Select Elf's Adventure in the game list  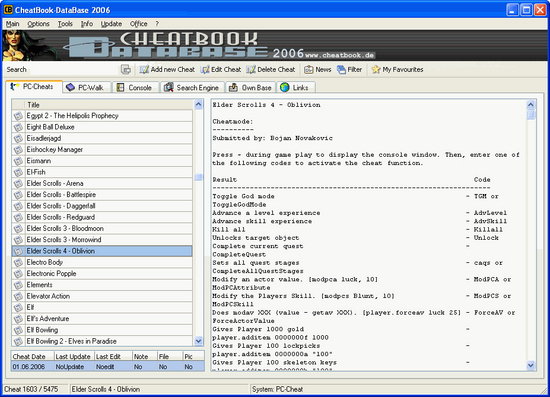(x=102, y=319)
